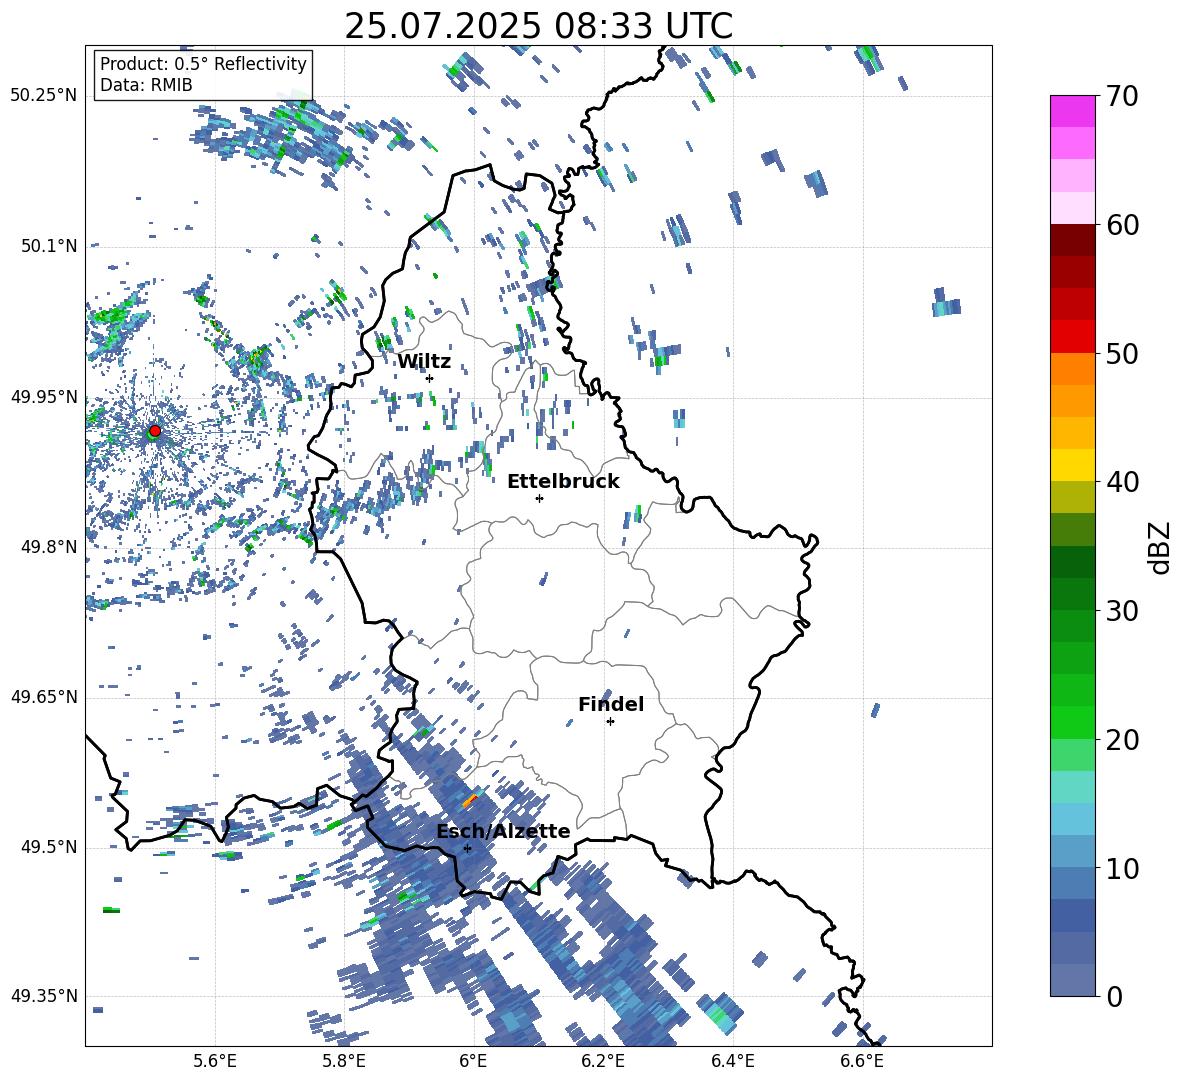Viewport: 1184px width, 1081px height.
Task: Click the 49.5°N latitude label
Action: (49, 848)
